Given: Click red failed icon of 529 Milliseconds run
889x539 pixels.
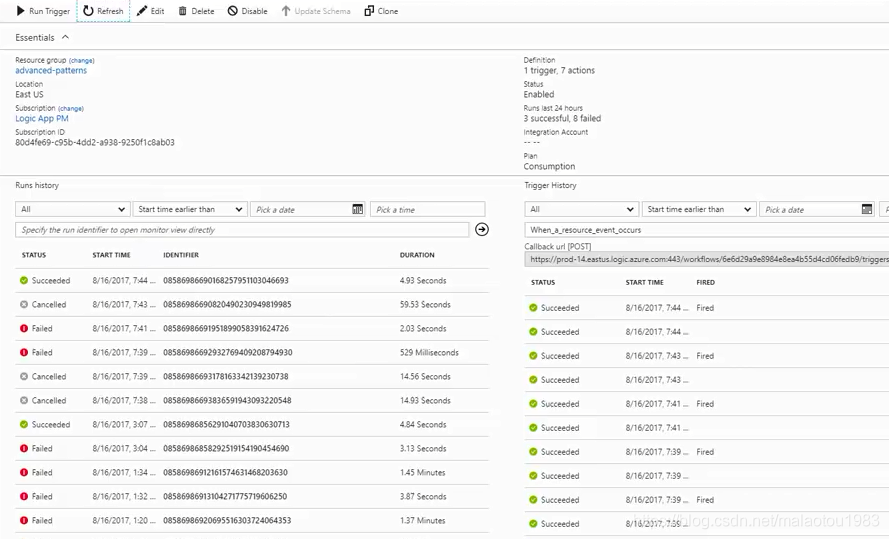Looking at the screenshot, I should (x=24, y=353).
